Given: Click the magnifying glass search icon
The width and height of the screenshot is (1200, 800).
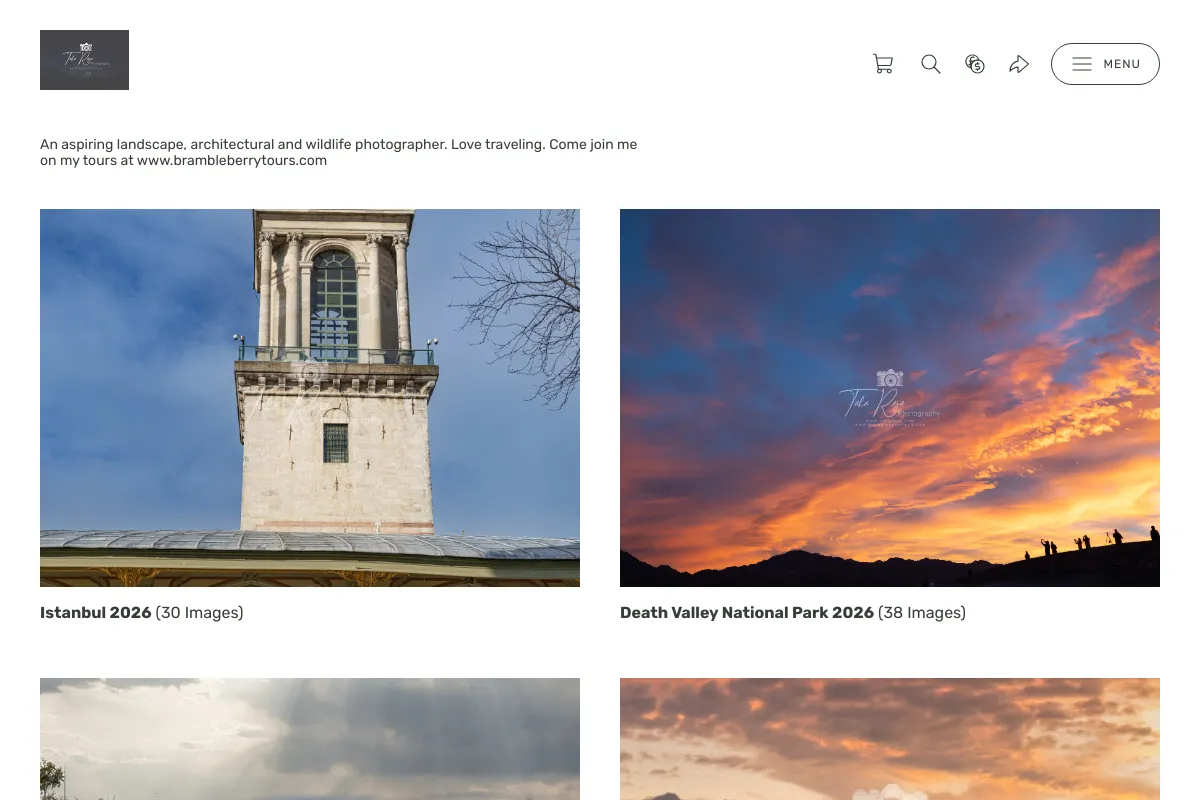Looking at the screenshot, I should click(x=931, y=64).
